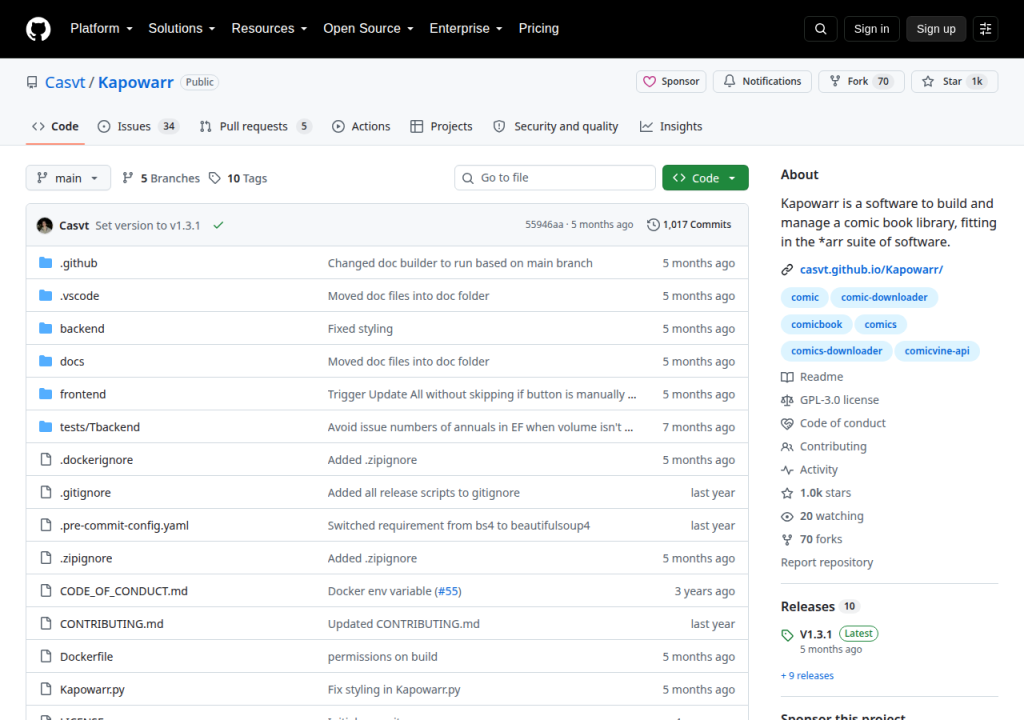Sponsor the project via Sponsor button
Screen dimensions: 1024x720
[671, 81]
